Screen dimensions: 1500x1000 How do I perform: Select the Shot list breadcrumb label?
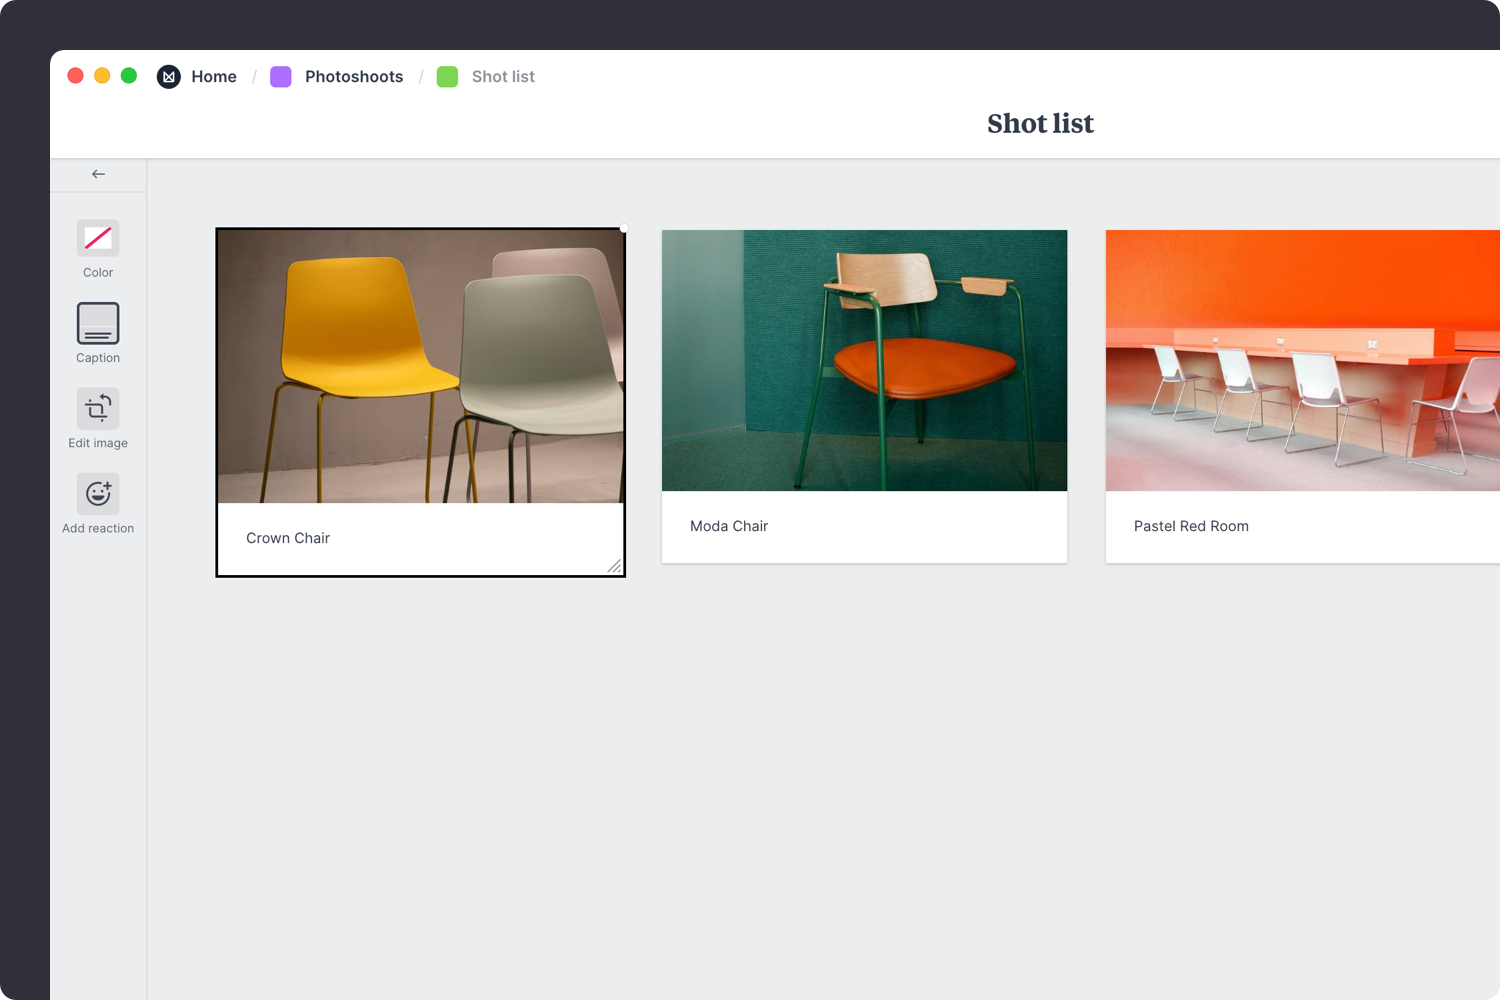[x=503, y=77]
